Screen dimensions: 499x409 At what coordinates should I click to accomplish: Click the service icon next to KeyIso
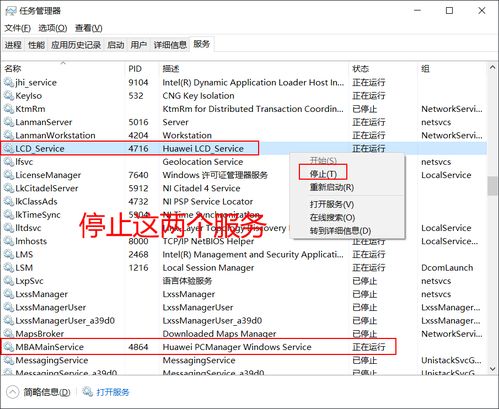(x=9, y=96)
